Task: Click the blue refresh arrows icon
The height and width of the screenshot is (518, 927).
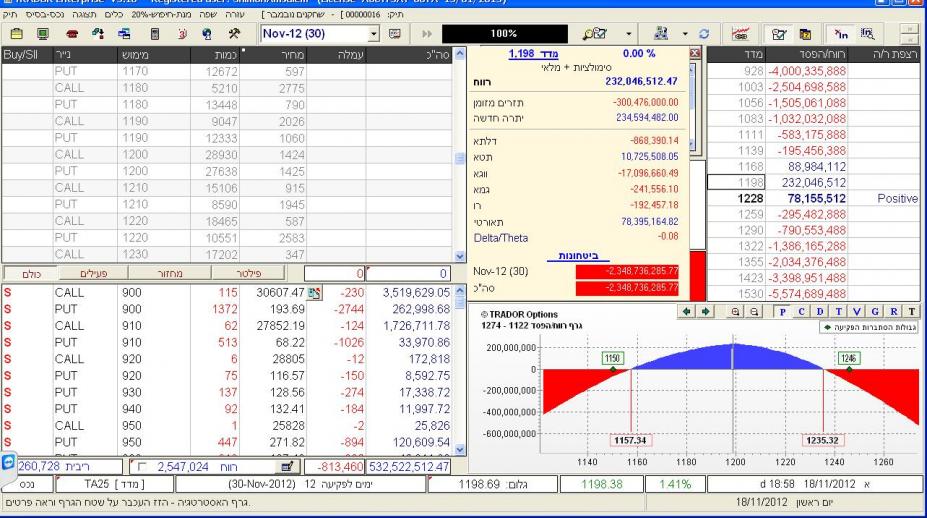Action: coord(705,33)
